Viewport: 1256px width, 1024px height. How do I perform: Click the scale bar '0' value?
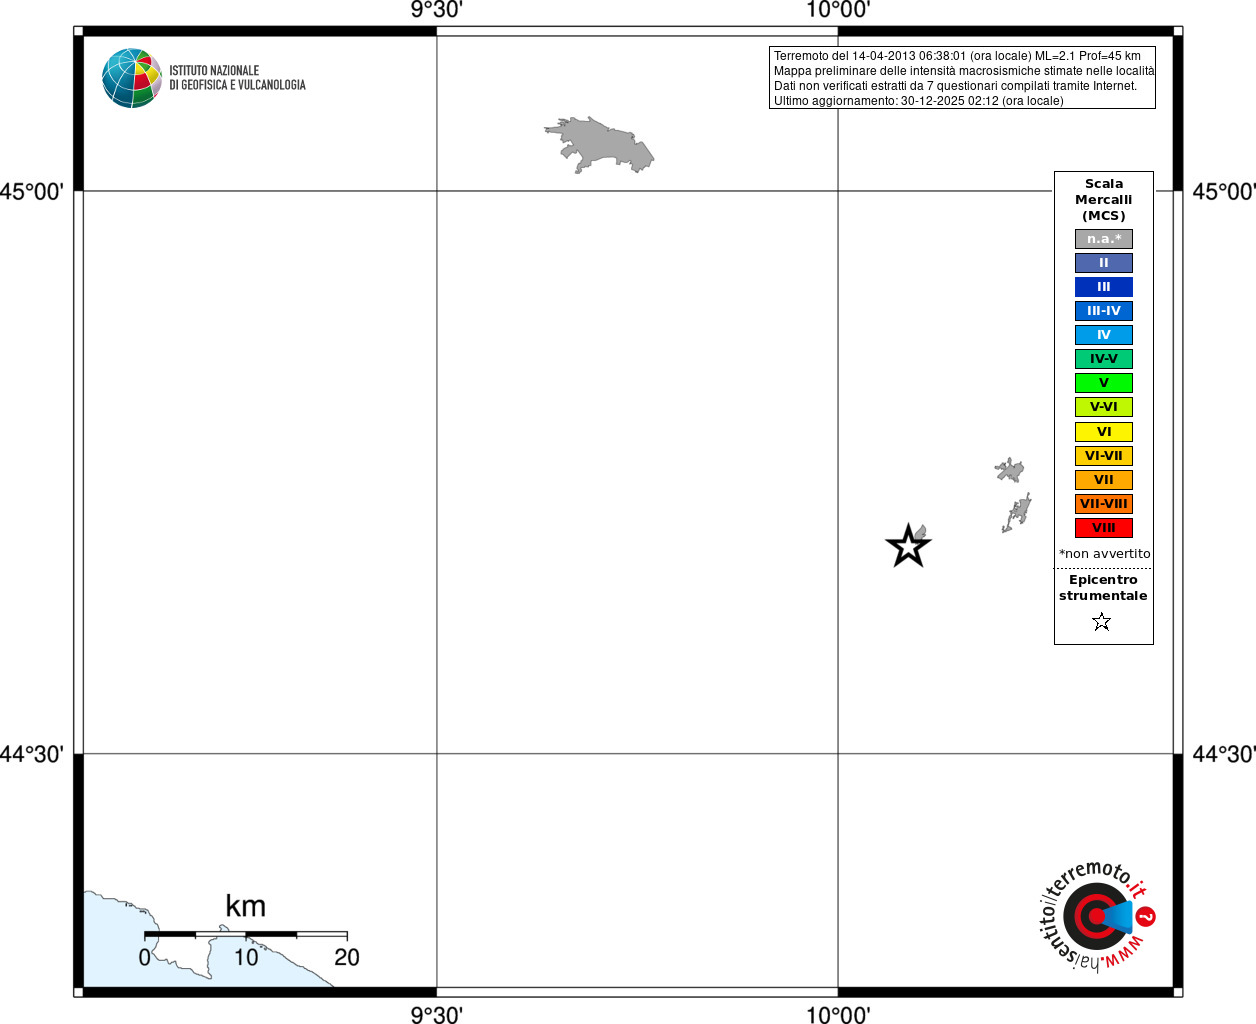click(145, 958)
